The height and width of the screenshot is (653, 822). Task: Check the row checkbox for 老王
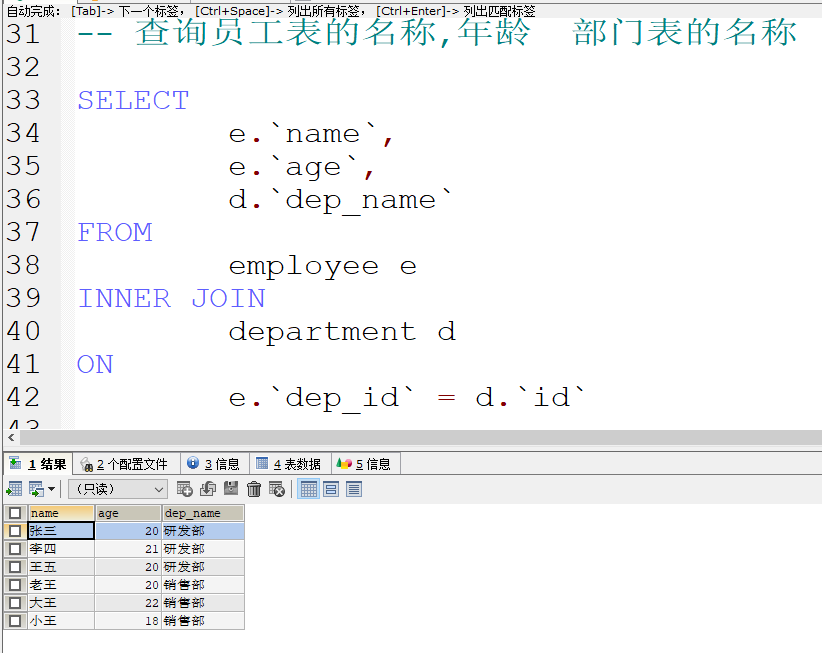(x=14, y=584)
